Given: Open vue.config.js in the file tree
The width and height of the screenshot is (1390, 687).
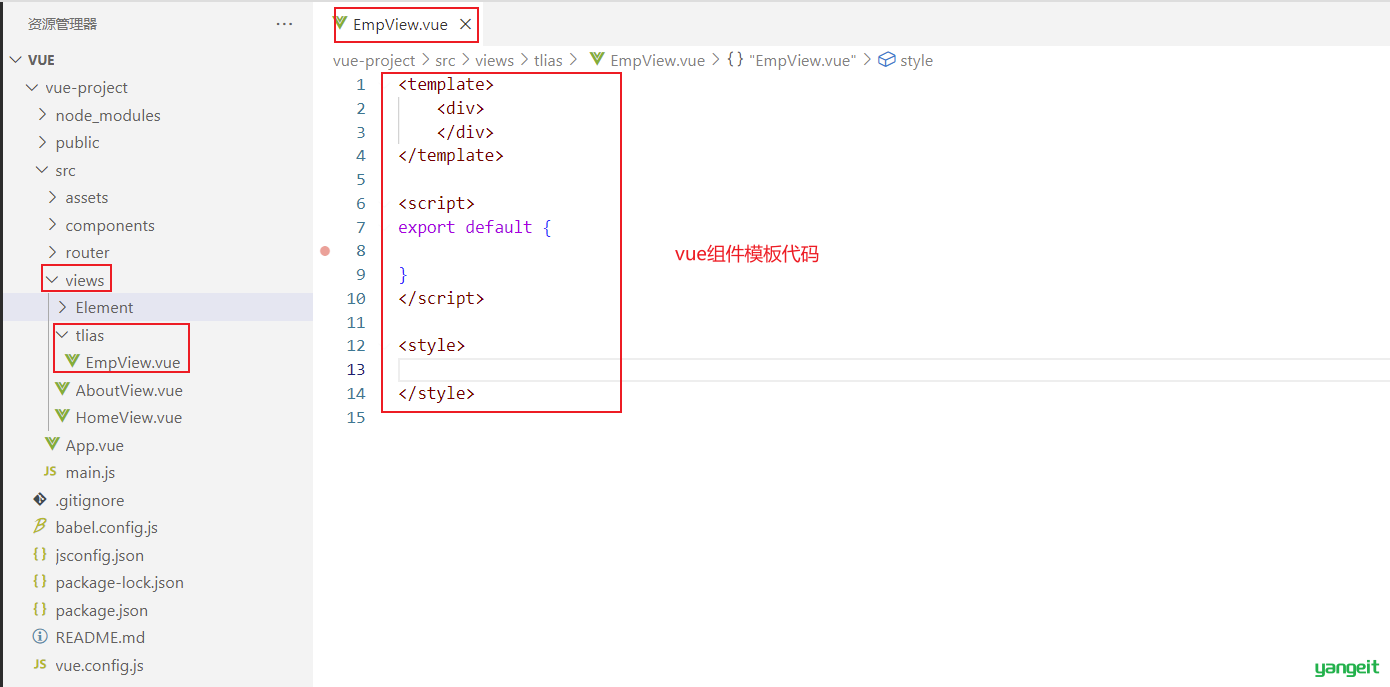Looking at the screenshot, I should [x=100, y=665].
